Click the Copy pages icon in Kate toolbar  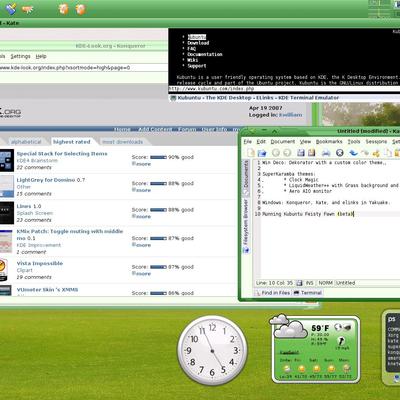388,153
